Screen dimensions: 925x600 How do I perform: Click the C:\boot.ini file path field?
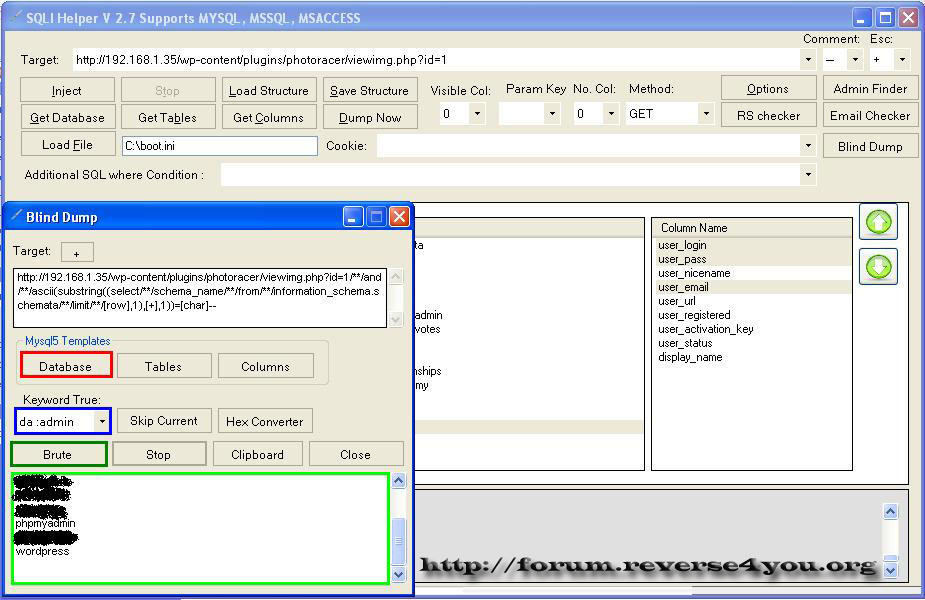[219, 146]
